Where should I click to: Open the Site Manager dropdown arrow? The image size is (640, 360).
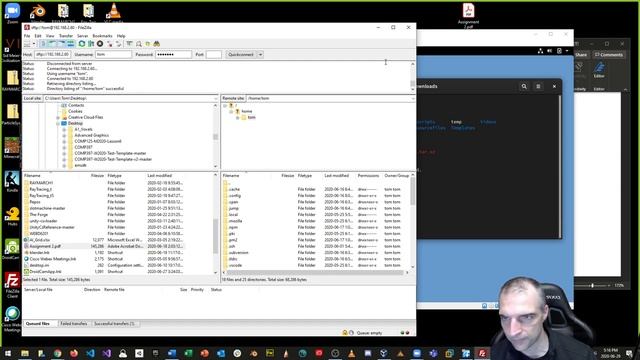pyautogui.click(x=34, y=44)
